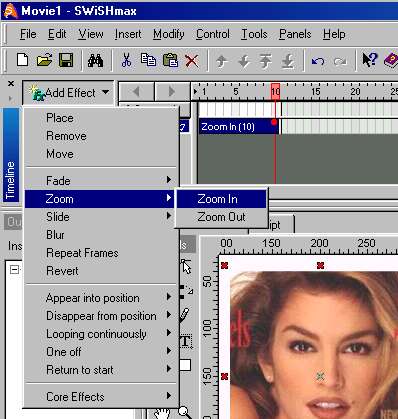The image size is (398, 419).
Task: Click the Paste clipboard icon
Action: tap(170, 61)
